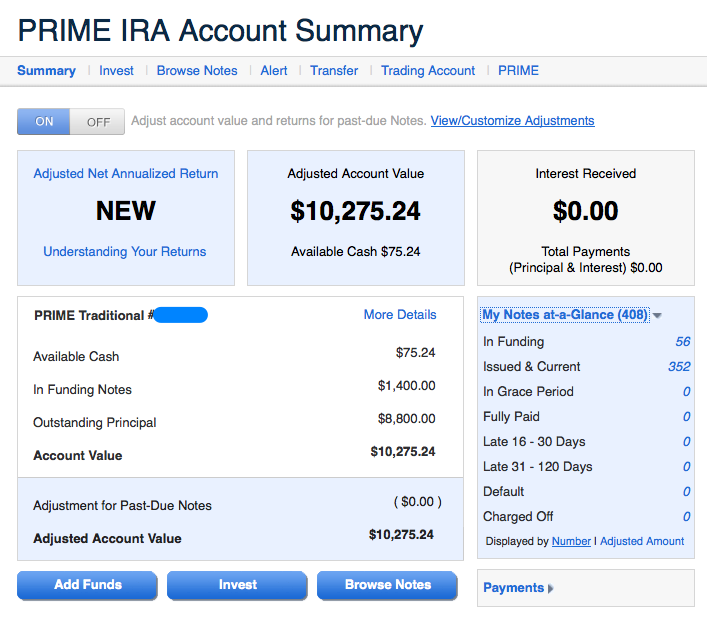707x618 pixels.
Task: Select Outstanding Principal amount $8,800.00
Action: coord(407,419)
